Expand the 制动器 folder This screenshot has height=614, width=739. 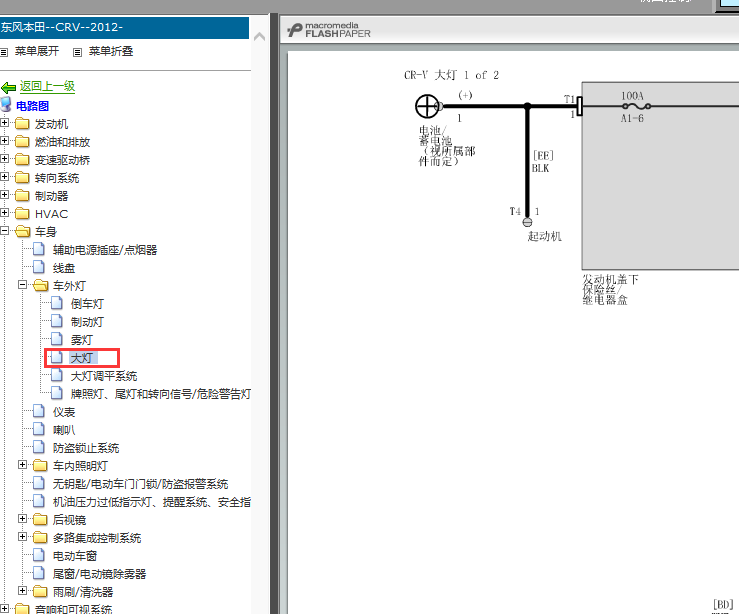[x=5, y=195]
